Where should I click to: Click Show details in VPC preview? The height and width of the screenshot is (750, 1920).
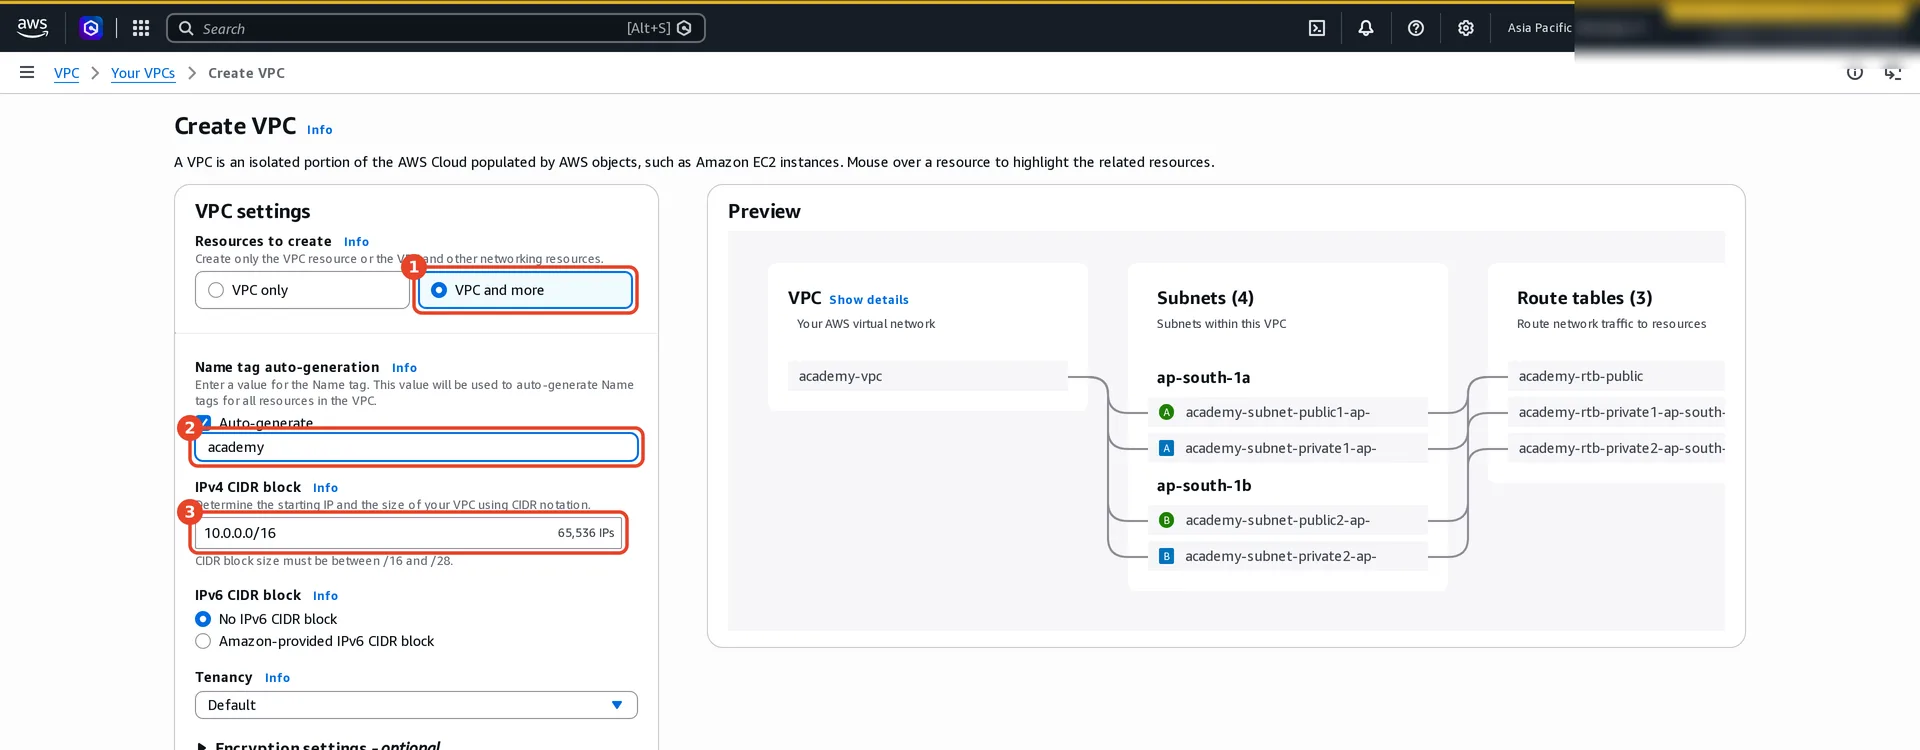pyautogui.click(x=869, y=300)
